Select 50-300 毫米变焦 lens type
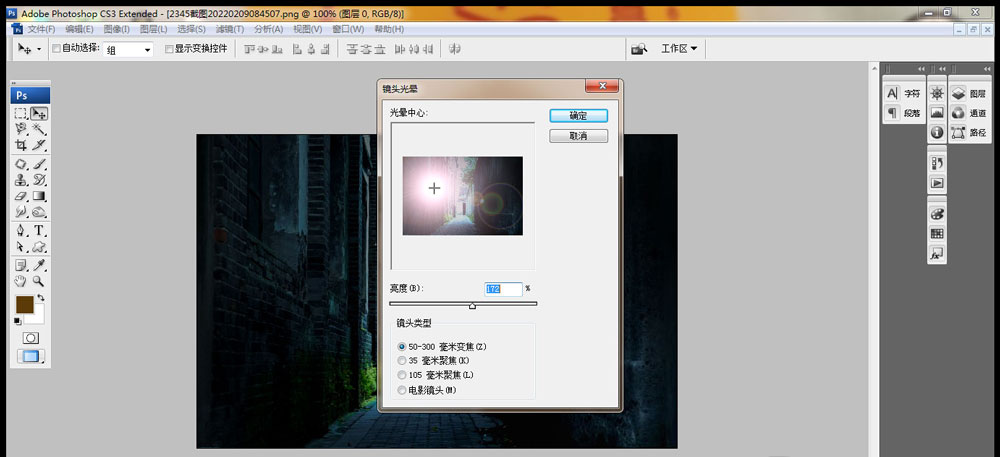This screenshot has height=457, width=1000. [x=401, y=347]
